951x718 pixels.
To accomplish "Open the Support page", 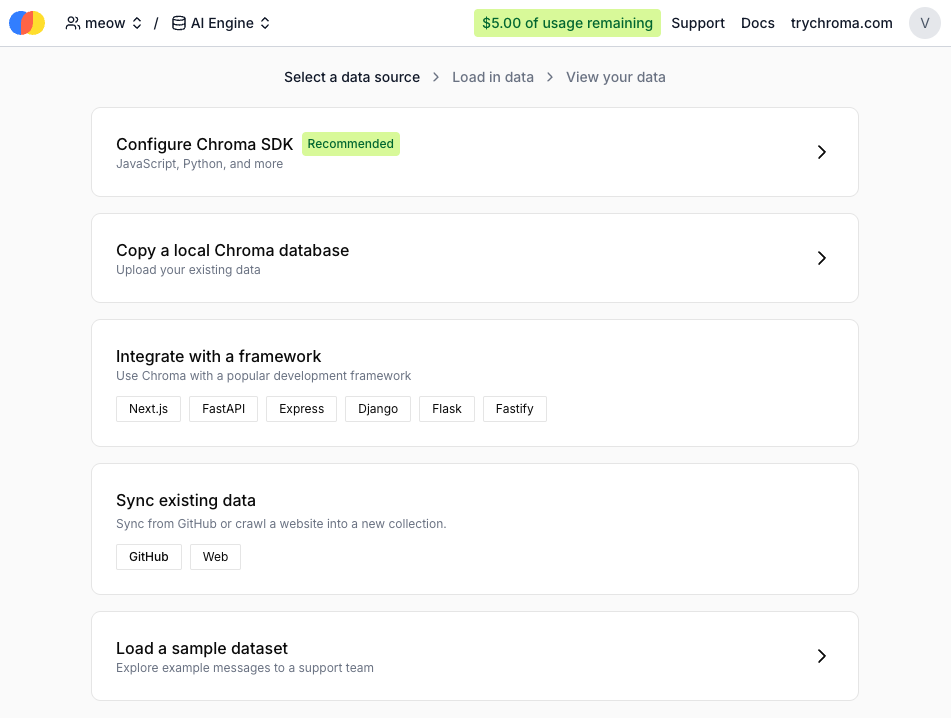I will coord(697,23).
